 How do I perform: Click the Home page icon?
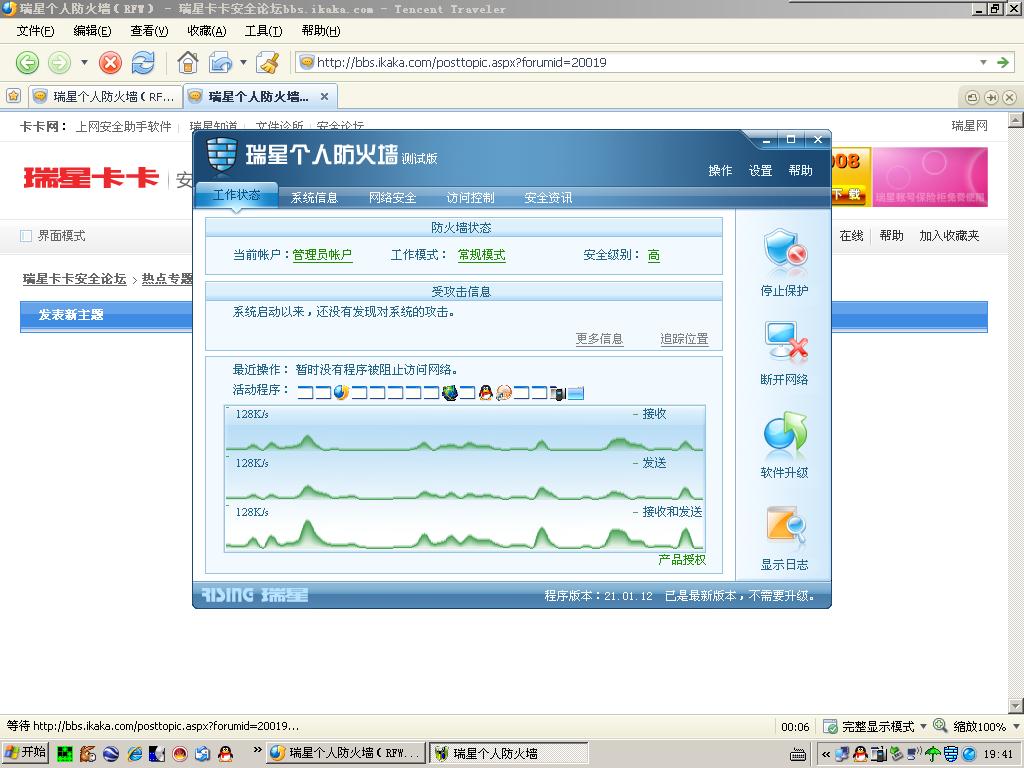187,63
